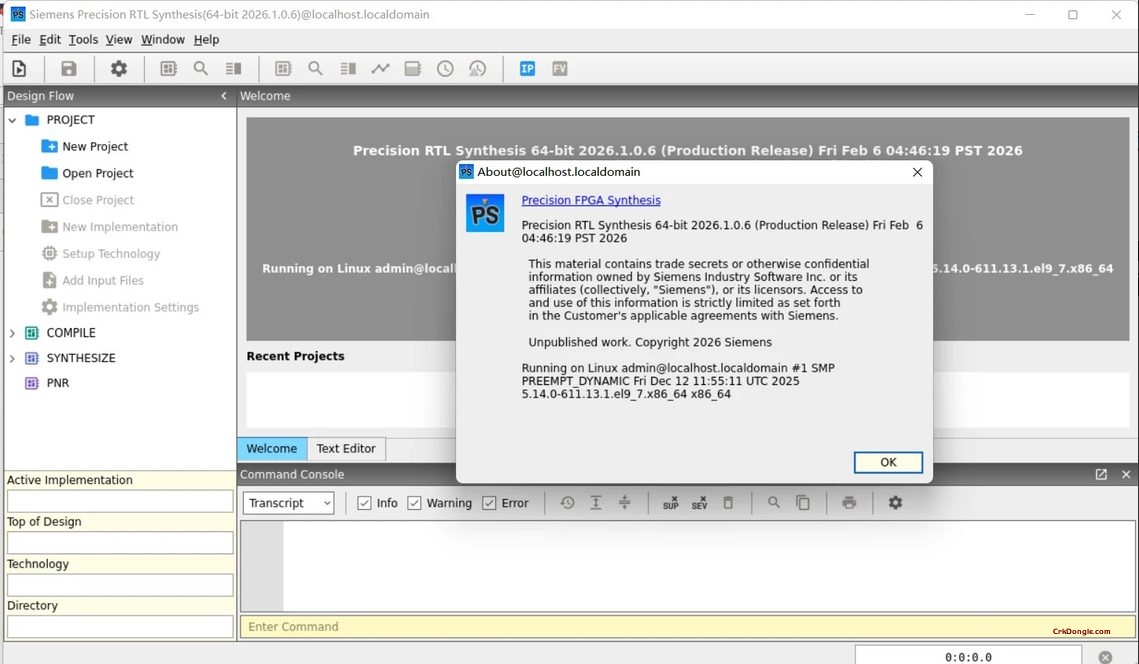Select the PNR tree item
Viewport: 1139px width, 664px height.
(x=57, y=383)
